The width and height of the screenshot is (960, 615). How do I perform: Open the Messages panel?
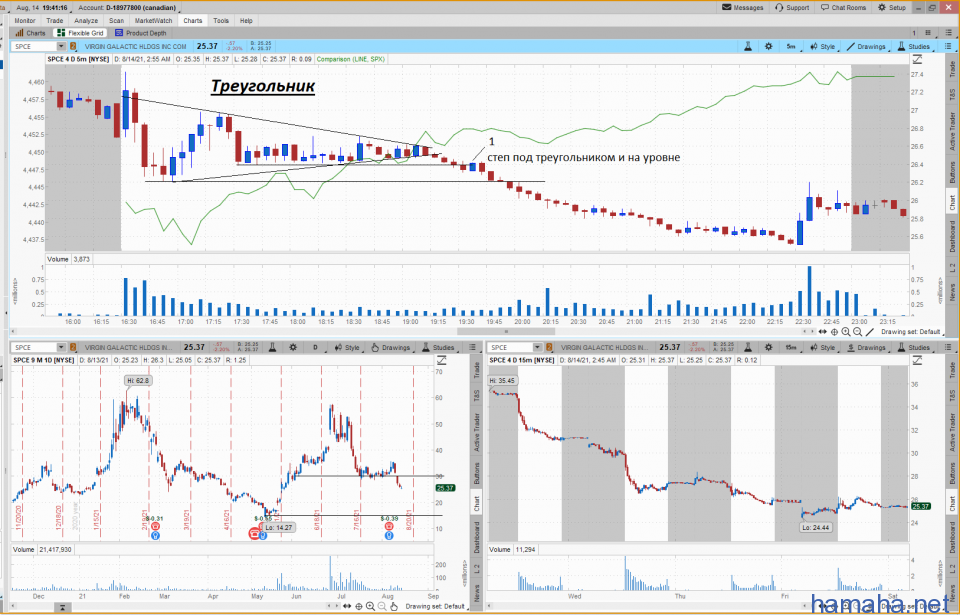[743, 7]
